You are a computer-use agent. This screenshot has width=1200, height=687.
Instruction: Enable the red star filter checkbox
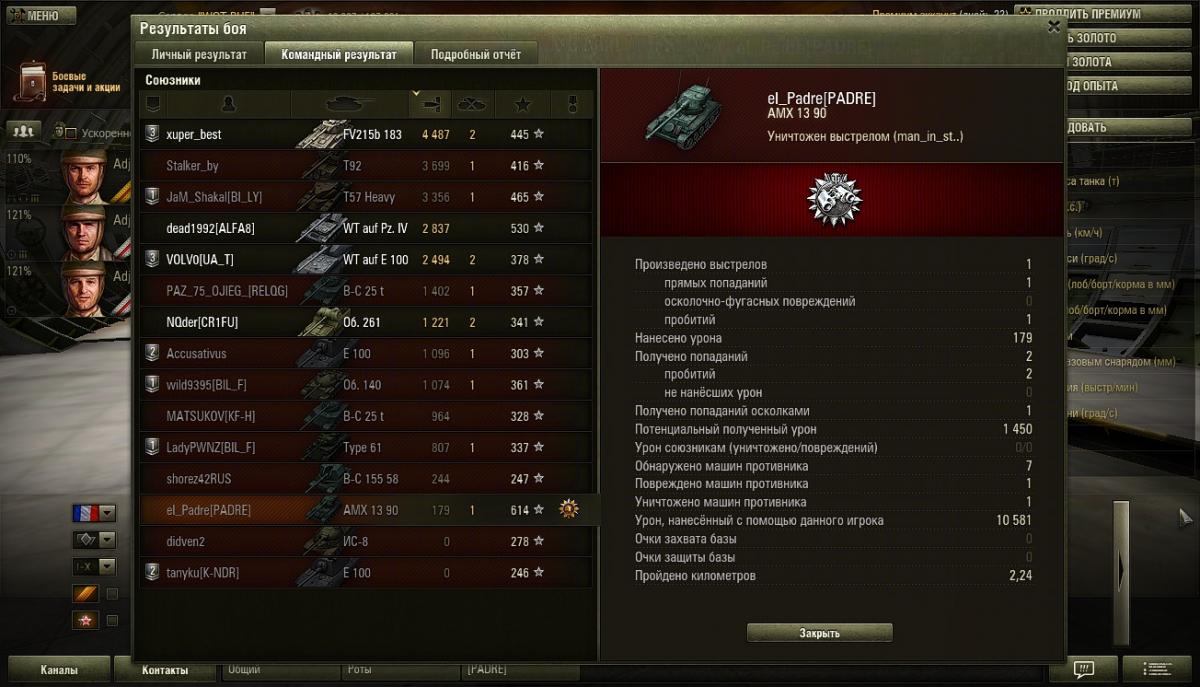(112, 621)
